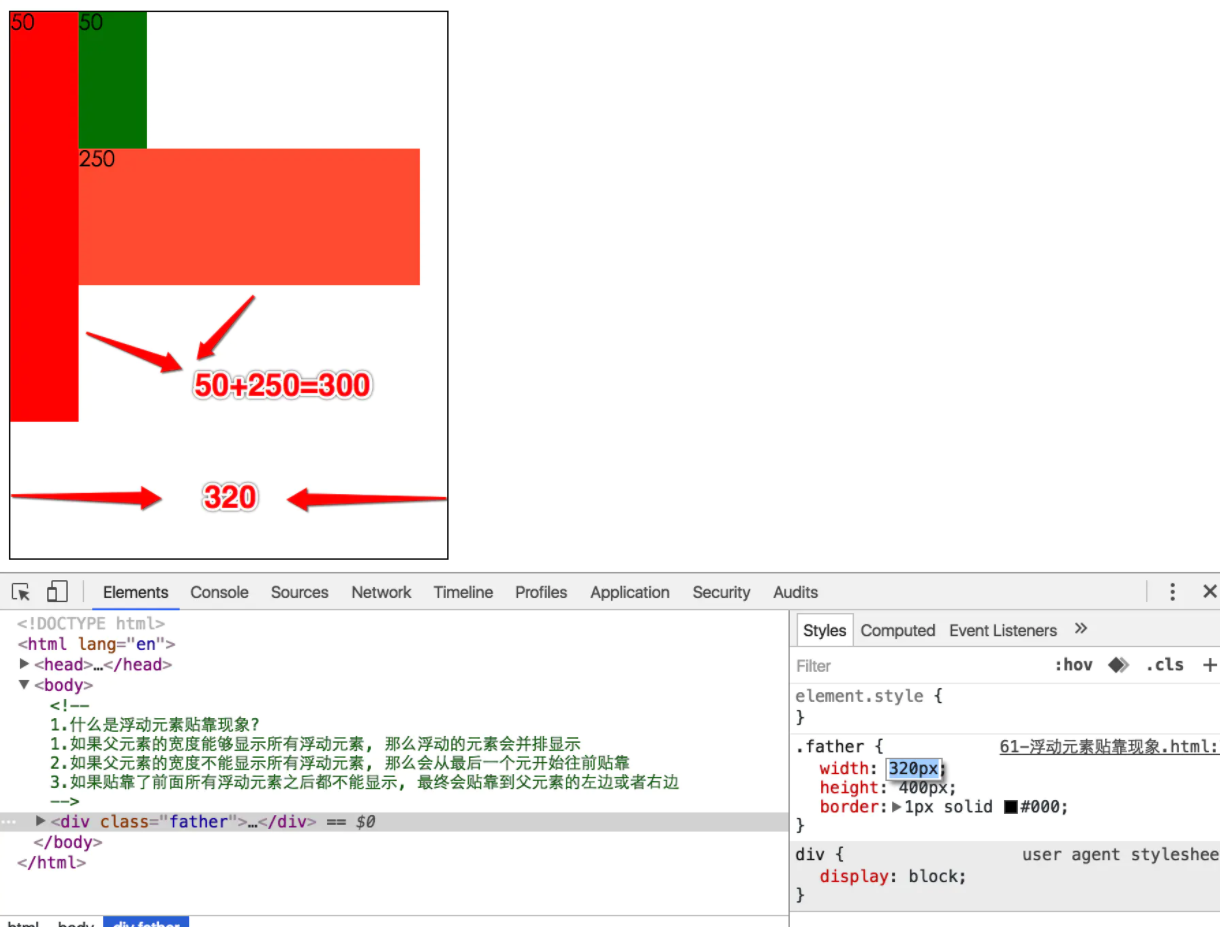The width and height of the screenshot is (1220, 927).
Task: Open the Console tab
Action: [x=219, y=592]
